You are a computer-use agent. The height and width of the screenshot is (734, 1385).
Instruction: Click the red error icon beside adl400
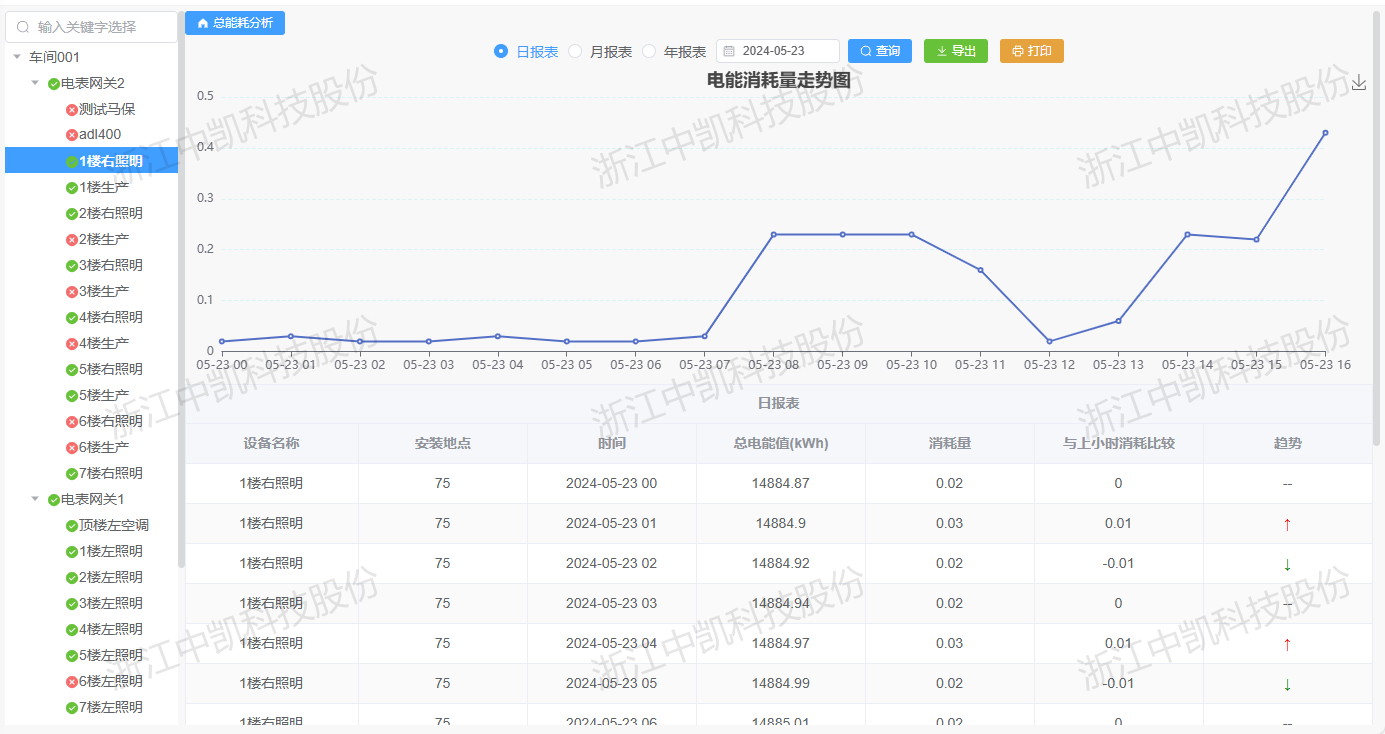[72, 135]
